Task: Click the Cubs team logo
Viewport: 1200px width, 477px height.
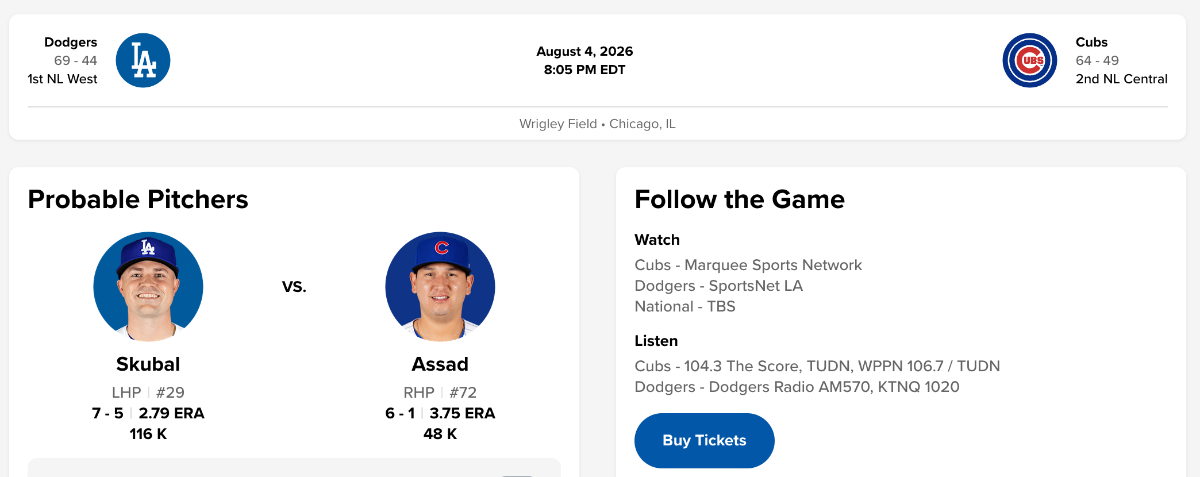Action: 1030,60
